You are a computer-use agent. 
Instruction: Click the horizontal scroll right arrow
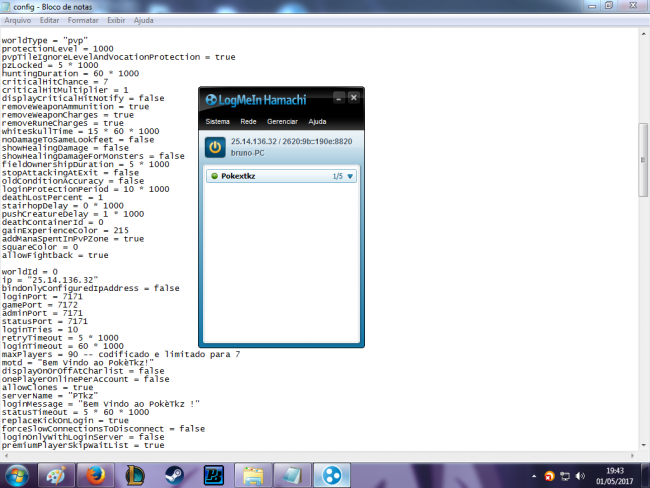tap(633, 455)
